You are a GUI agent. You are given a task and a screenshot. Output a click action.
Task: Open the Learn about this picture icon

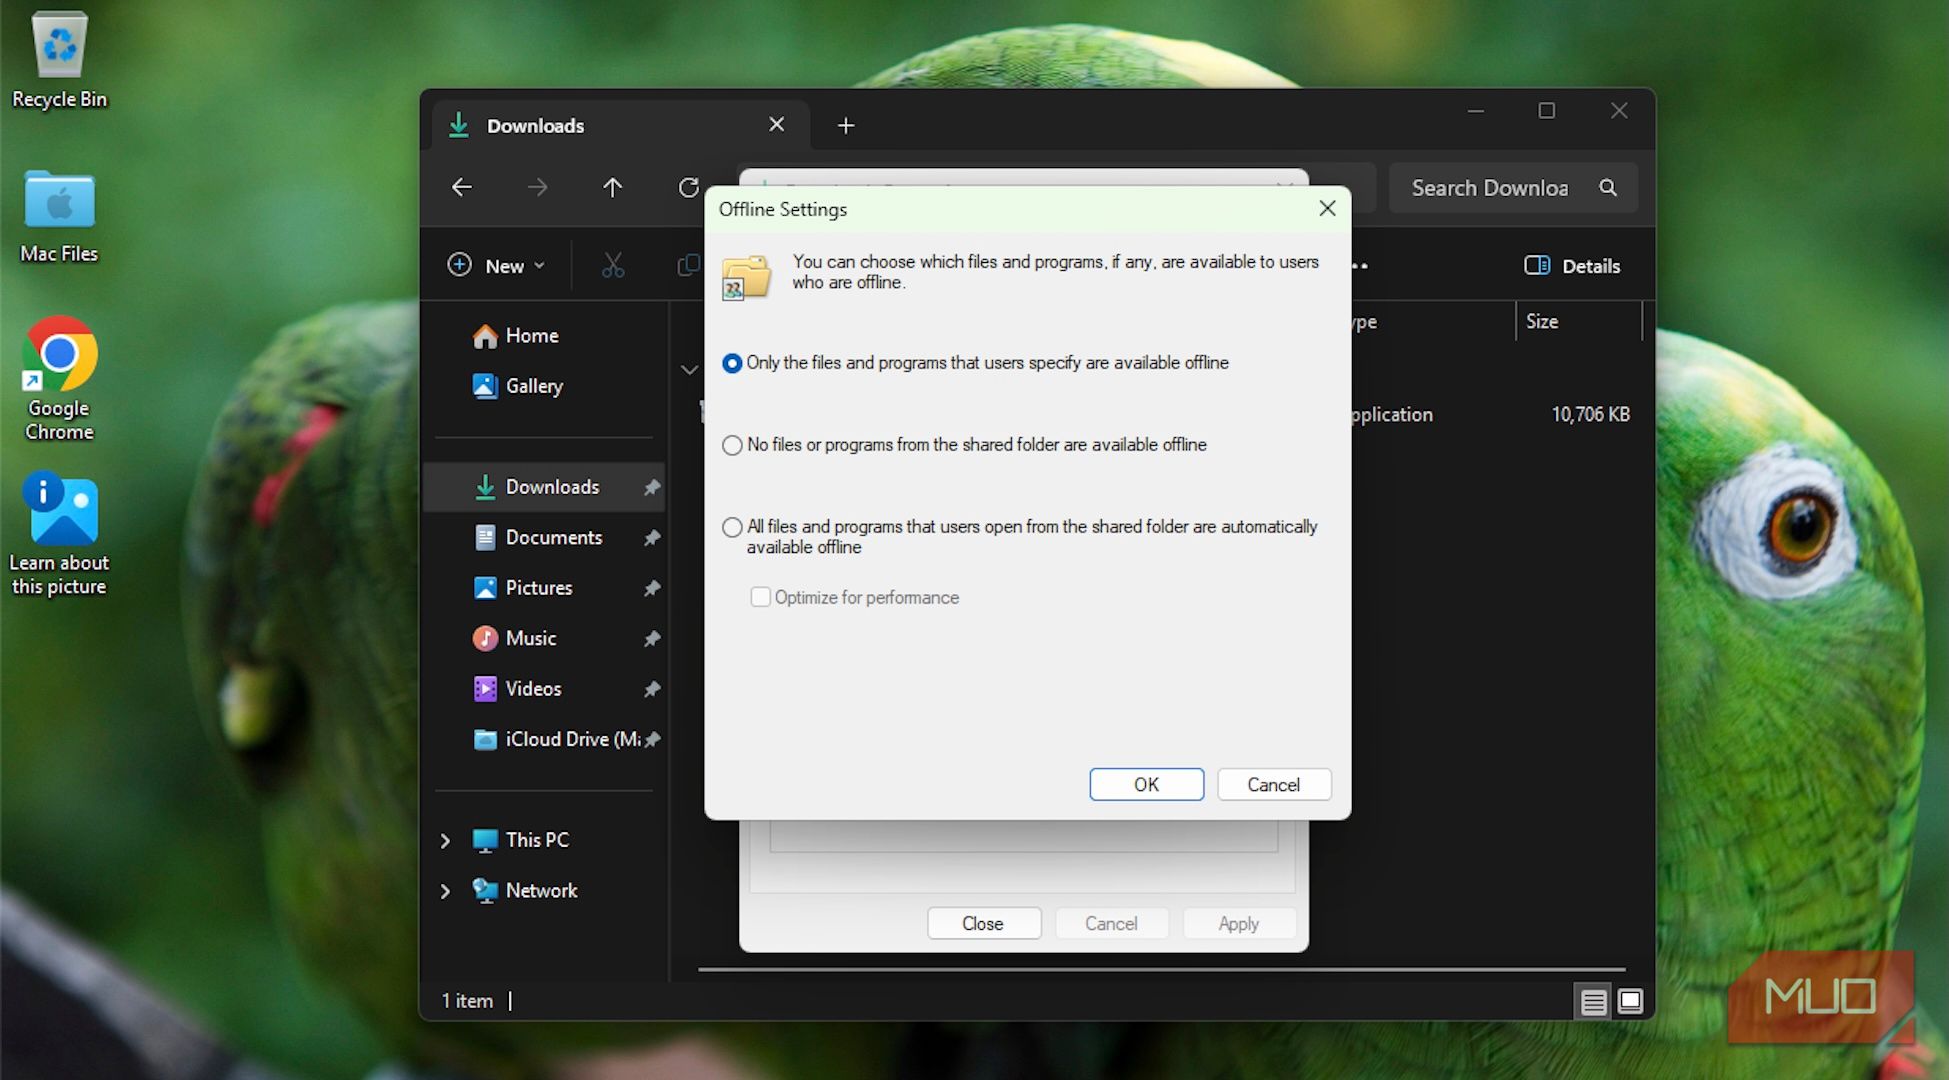(59, 534)
